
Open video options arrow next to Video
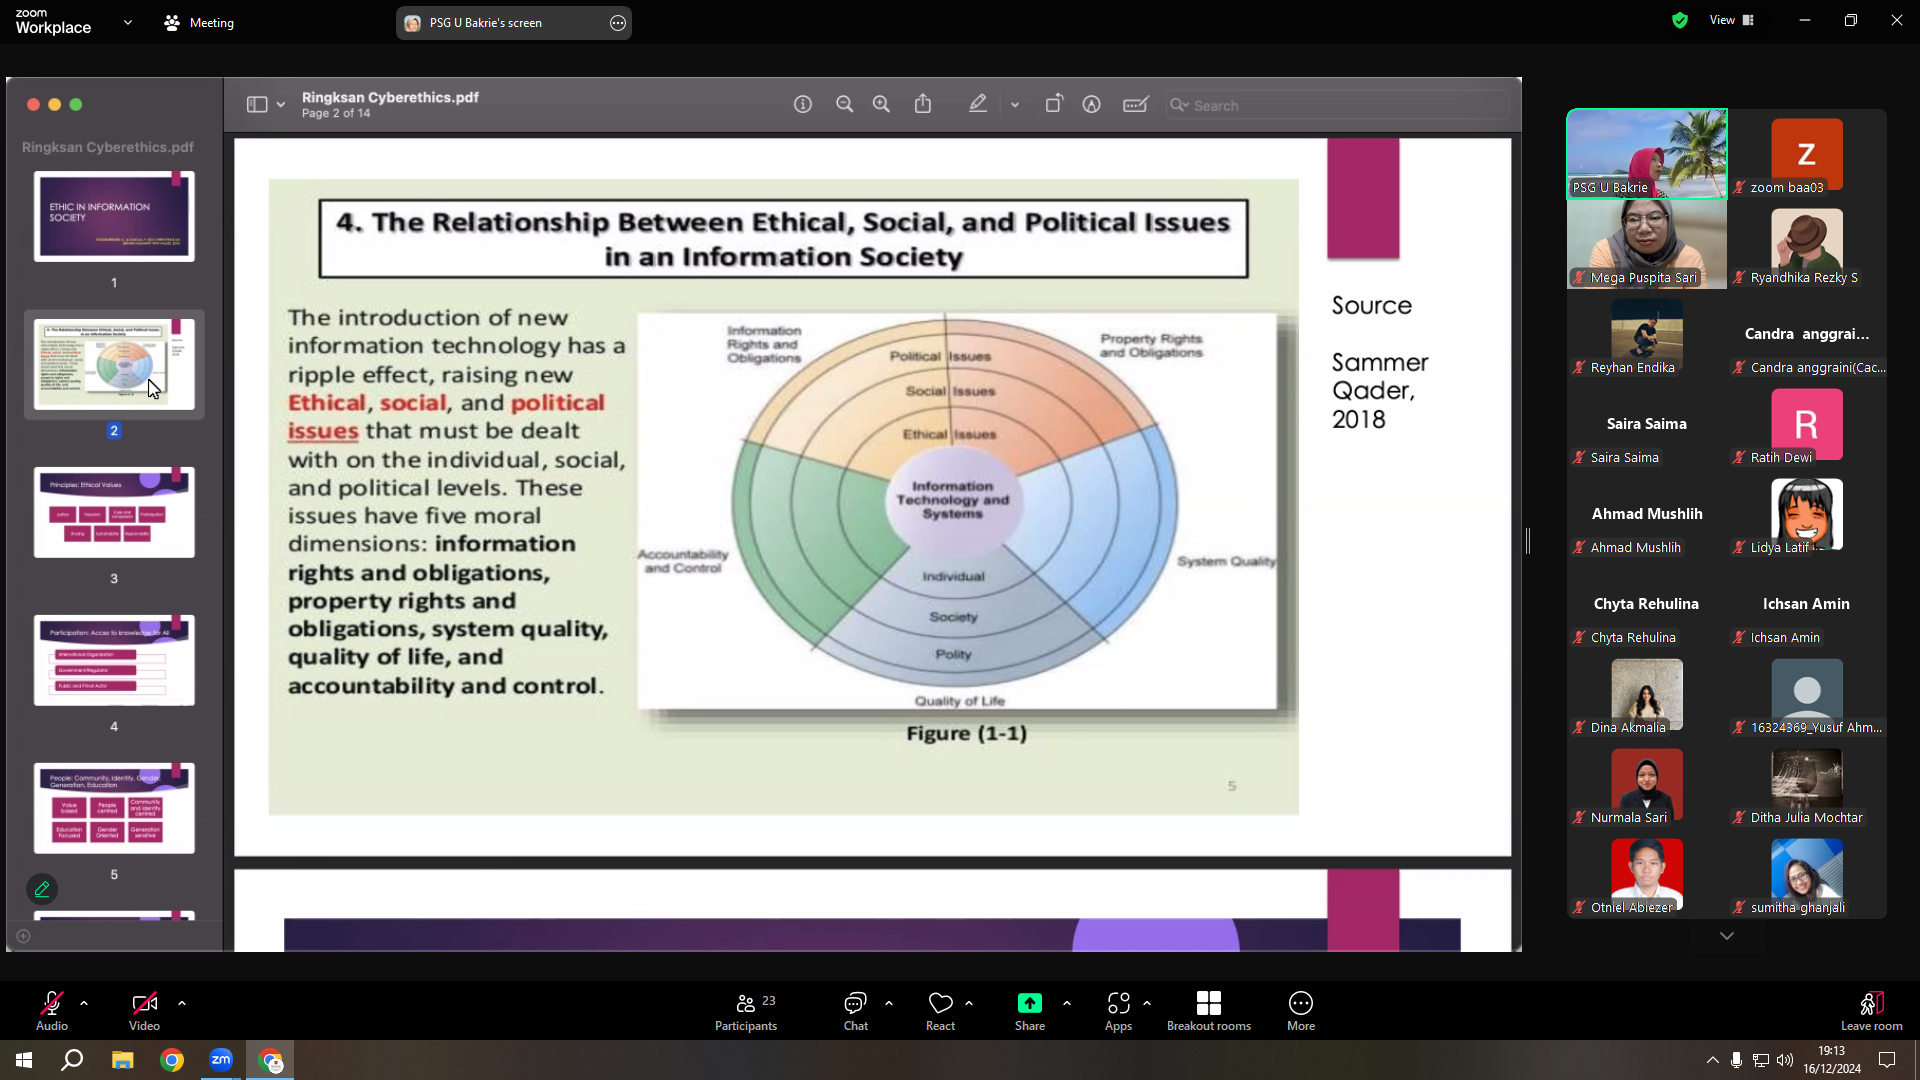tap(182, 1002)
